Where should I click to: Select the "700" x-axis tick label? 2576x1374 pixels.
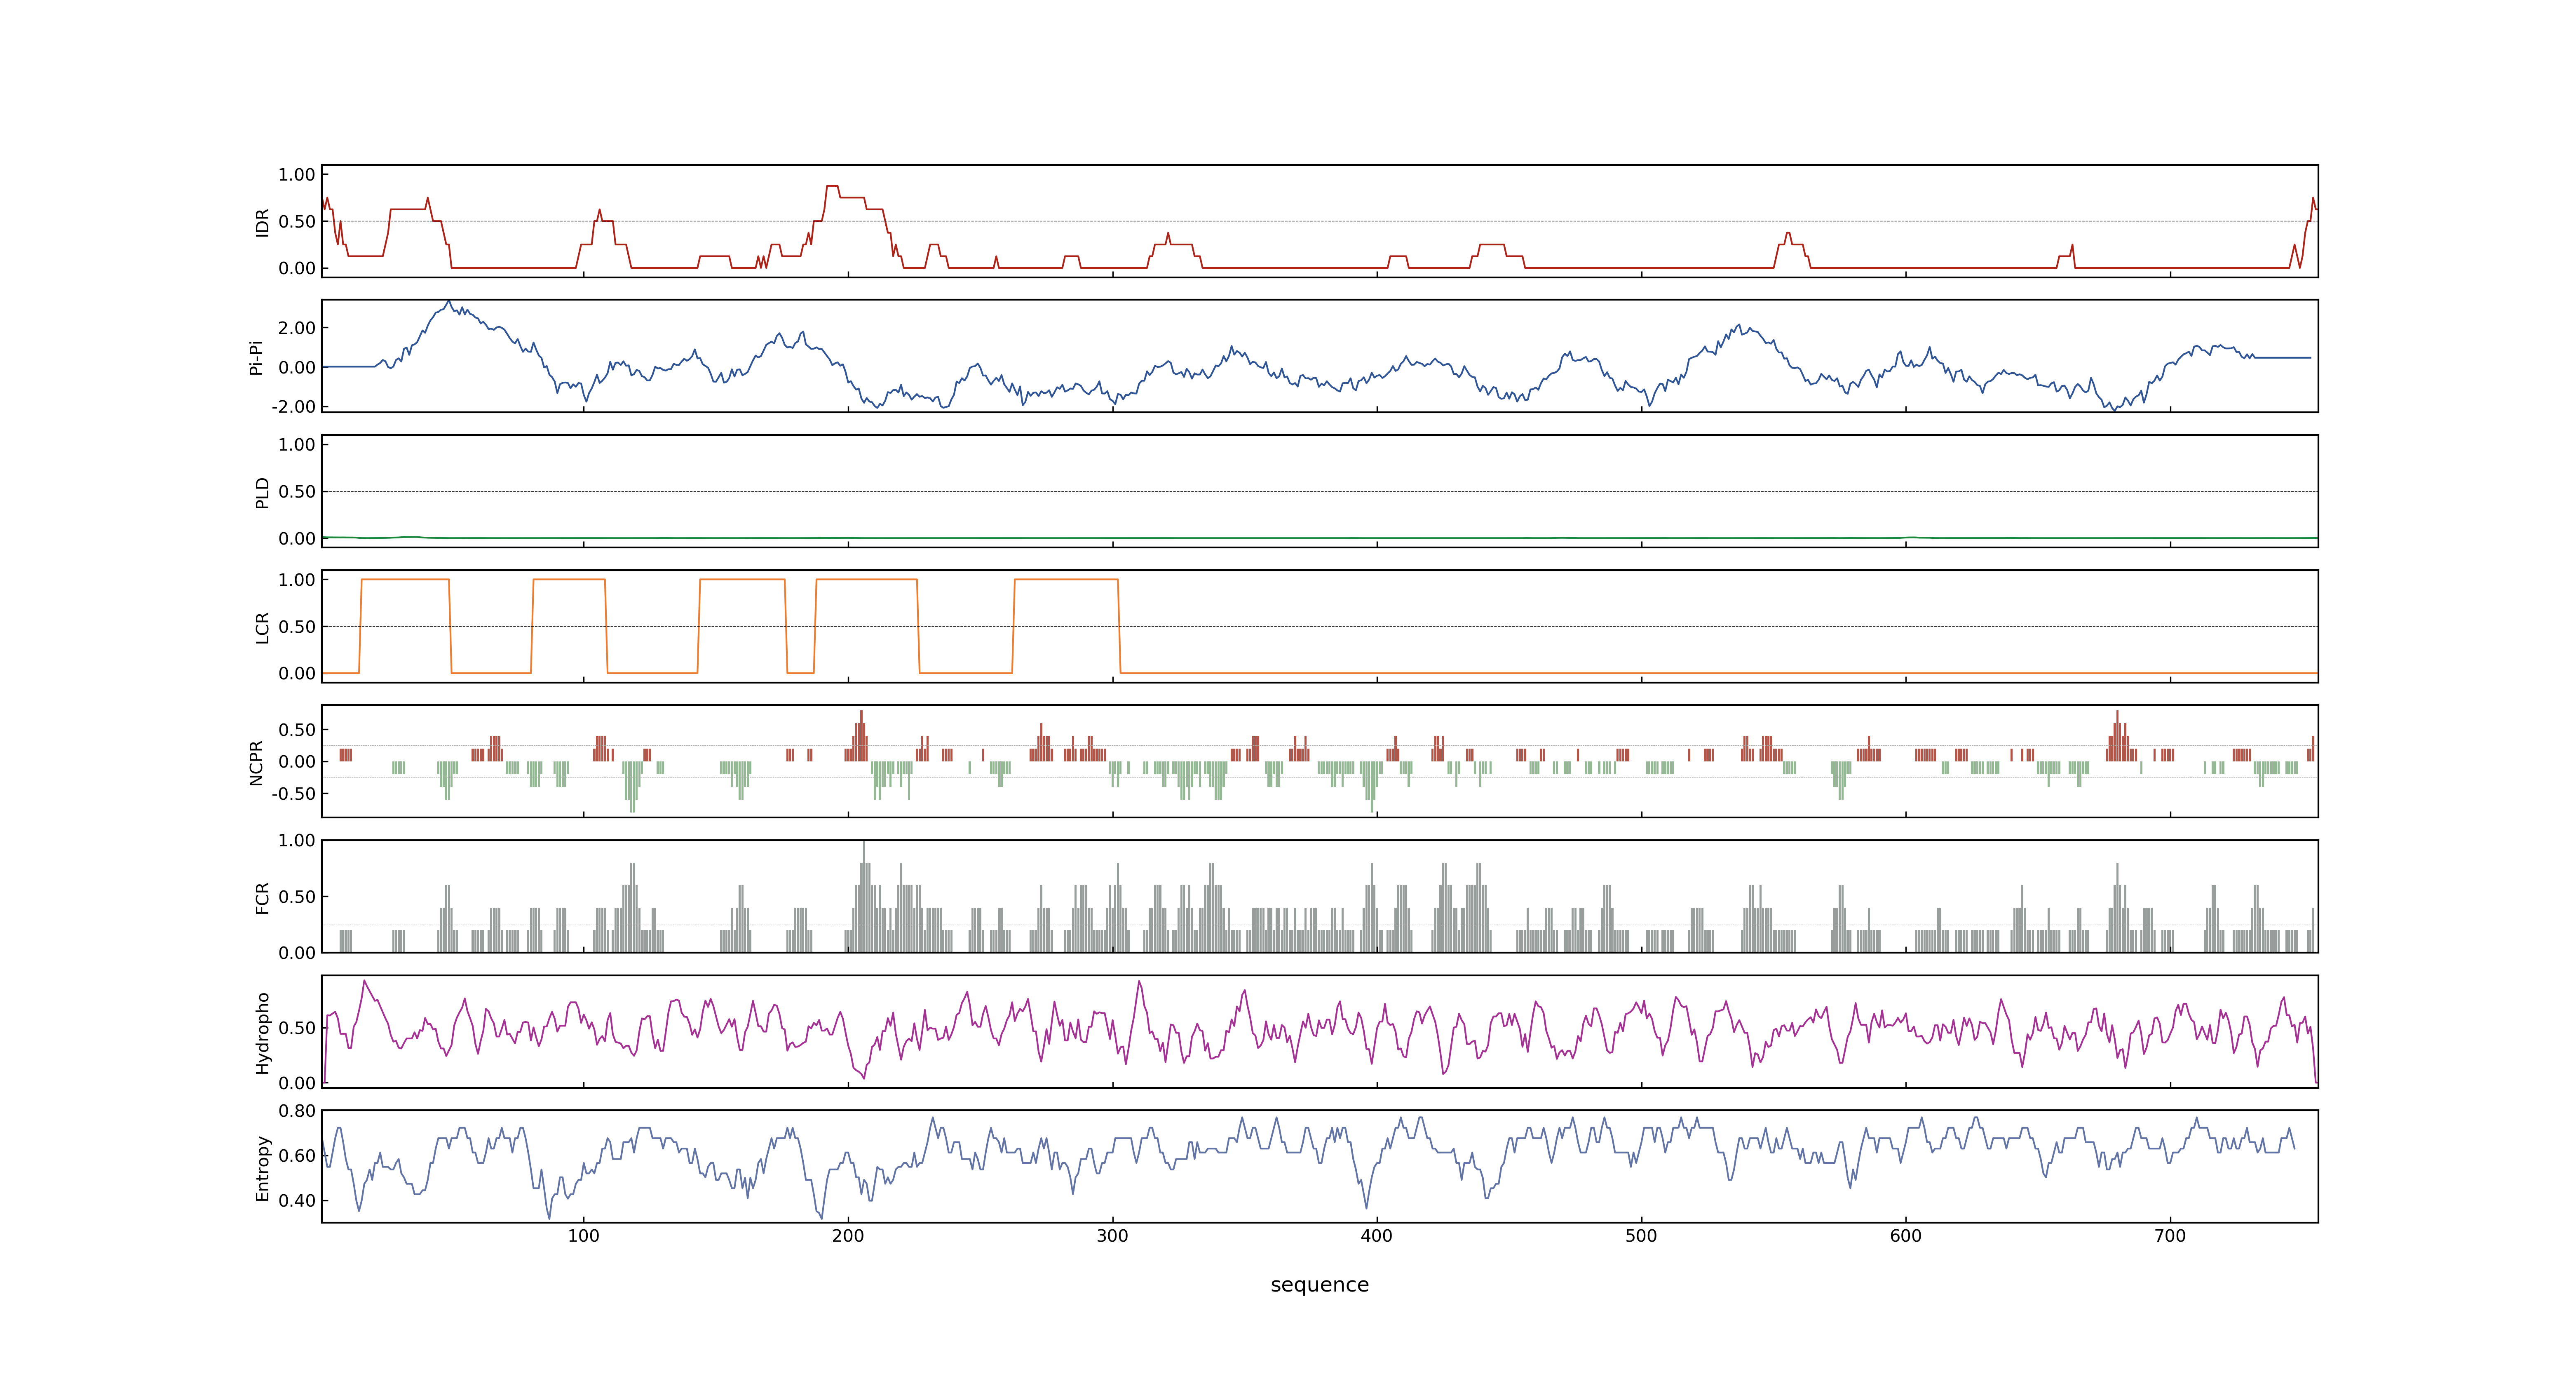point(2170,1236)
